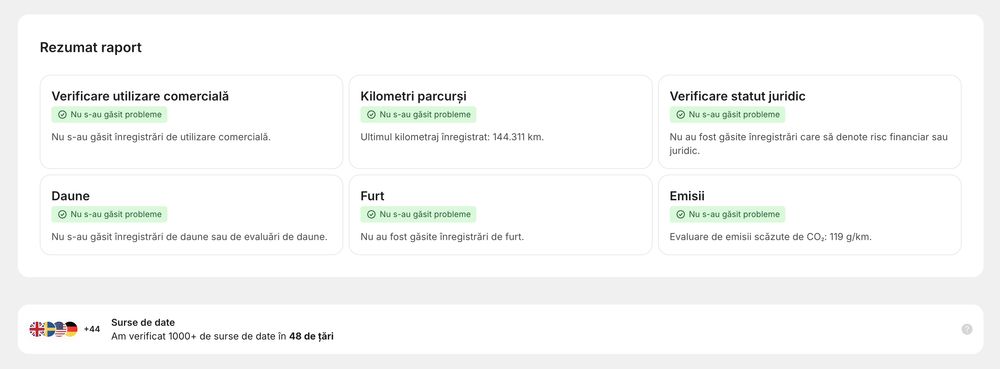Viewport: 1000px width, 369px height.
Task: Click the help question mark icon
Action: tap(967, 329)
